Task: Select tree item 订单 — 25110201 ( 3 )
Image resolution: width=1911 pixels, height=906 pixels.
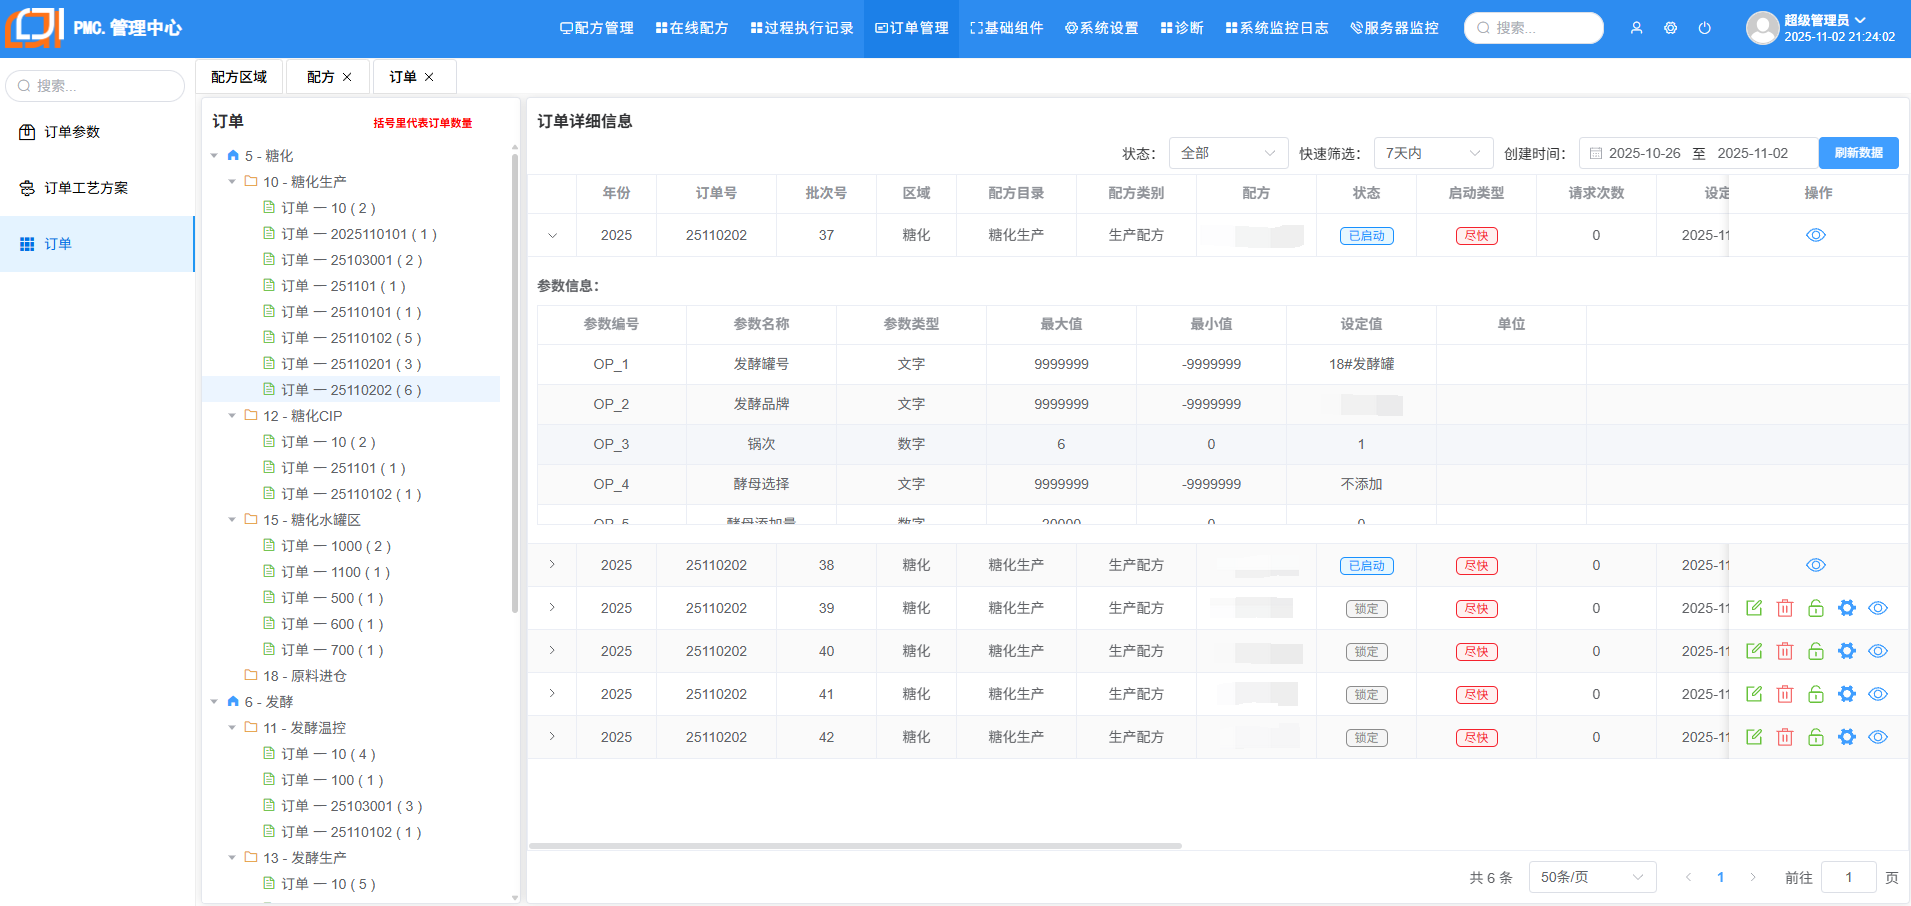Action: click(351, 364)
